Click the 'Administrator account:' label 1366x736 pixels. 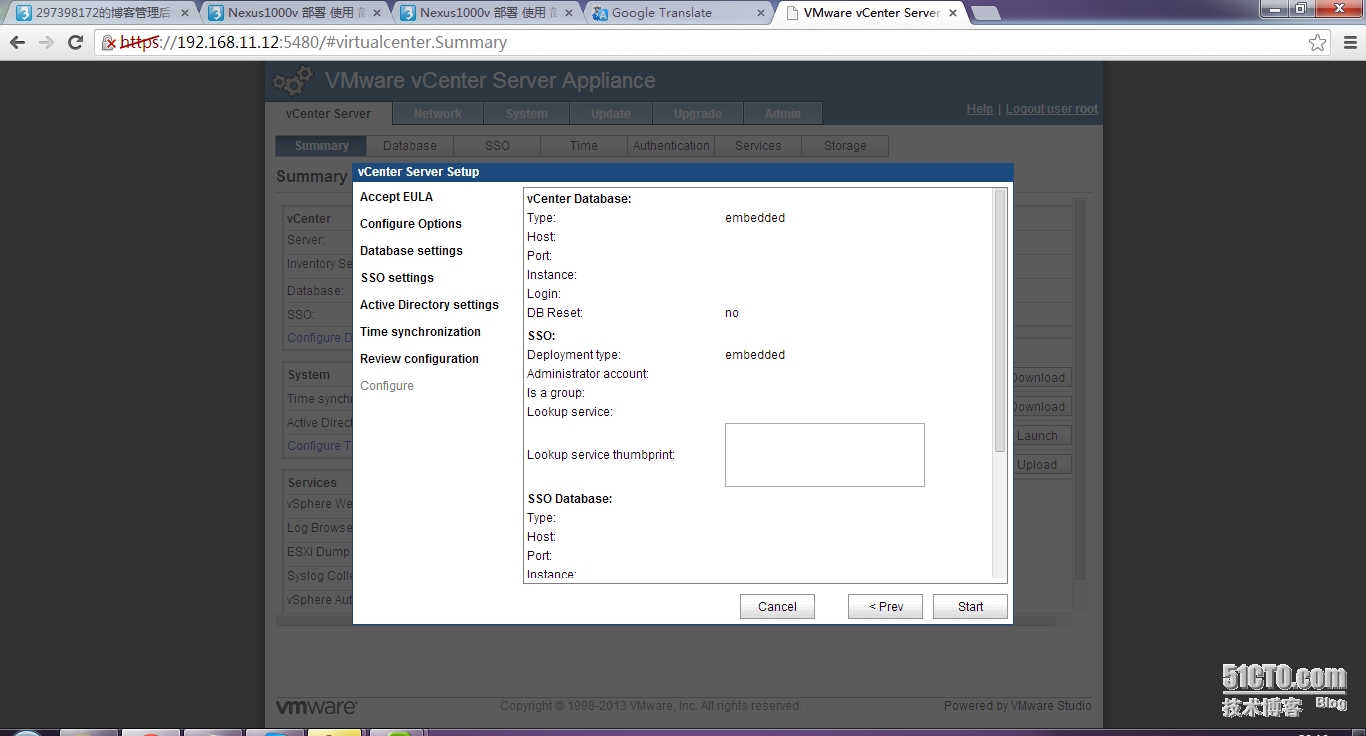588,374
